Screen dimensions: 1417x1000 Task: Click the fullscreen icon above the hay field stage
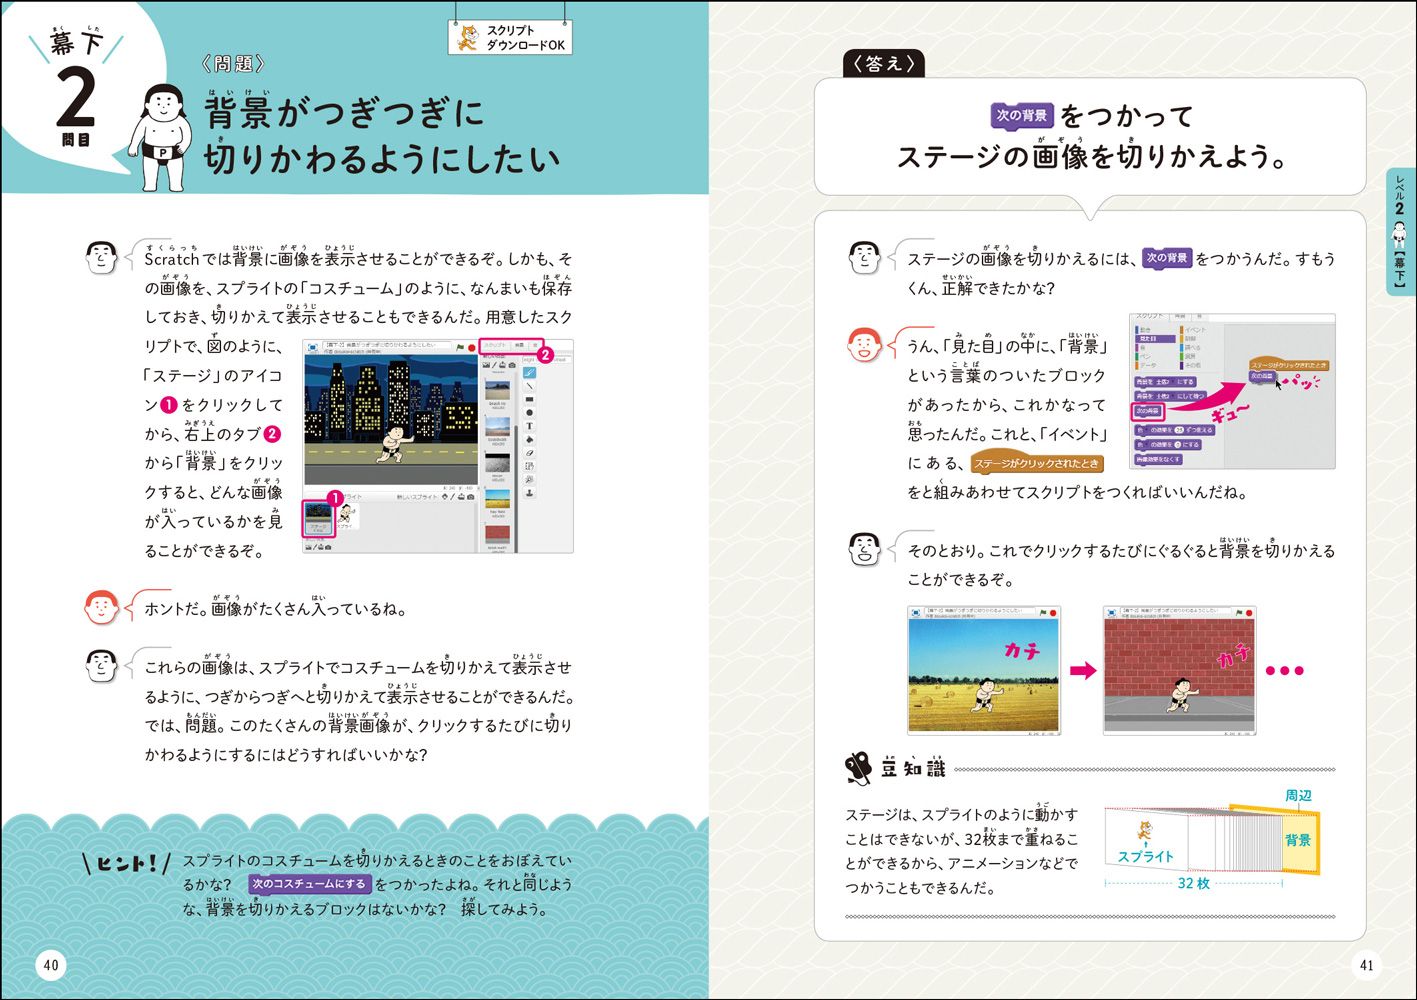click(916, 612)
